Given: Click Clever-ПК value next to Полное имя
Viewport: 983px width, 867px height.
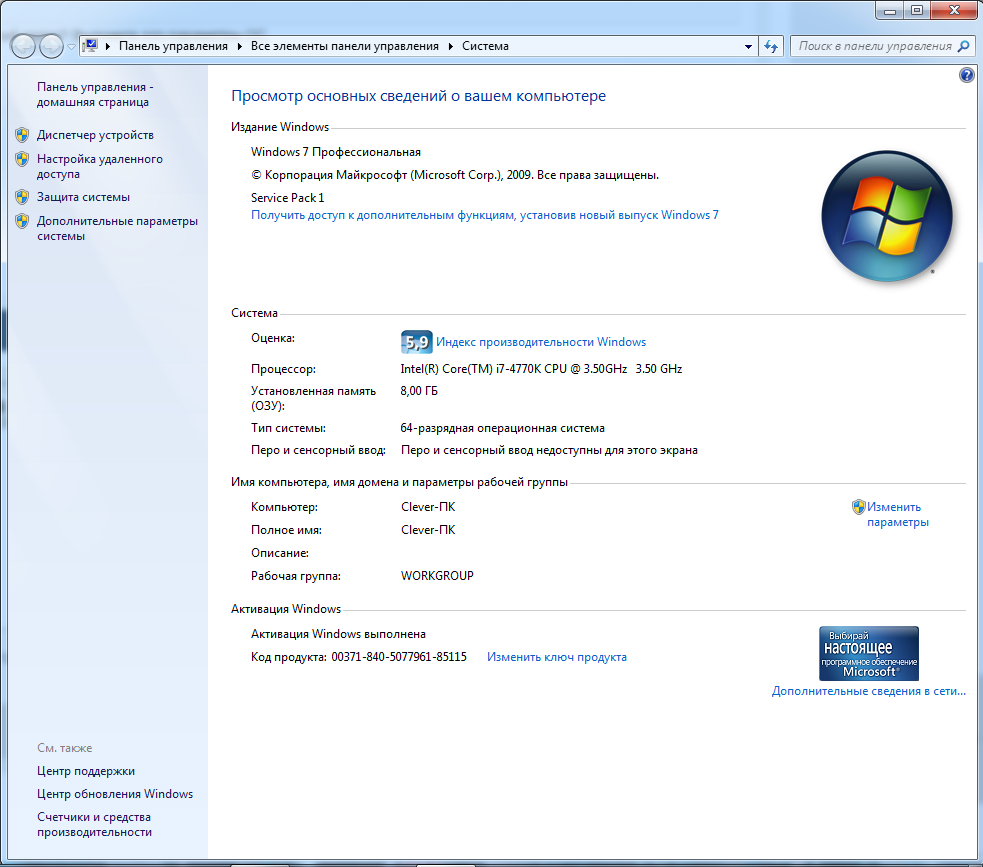Looking at the screenshot, I should pyautogui.click(x=428, y=530).
